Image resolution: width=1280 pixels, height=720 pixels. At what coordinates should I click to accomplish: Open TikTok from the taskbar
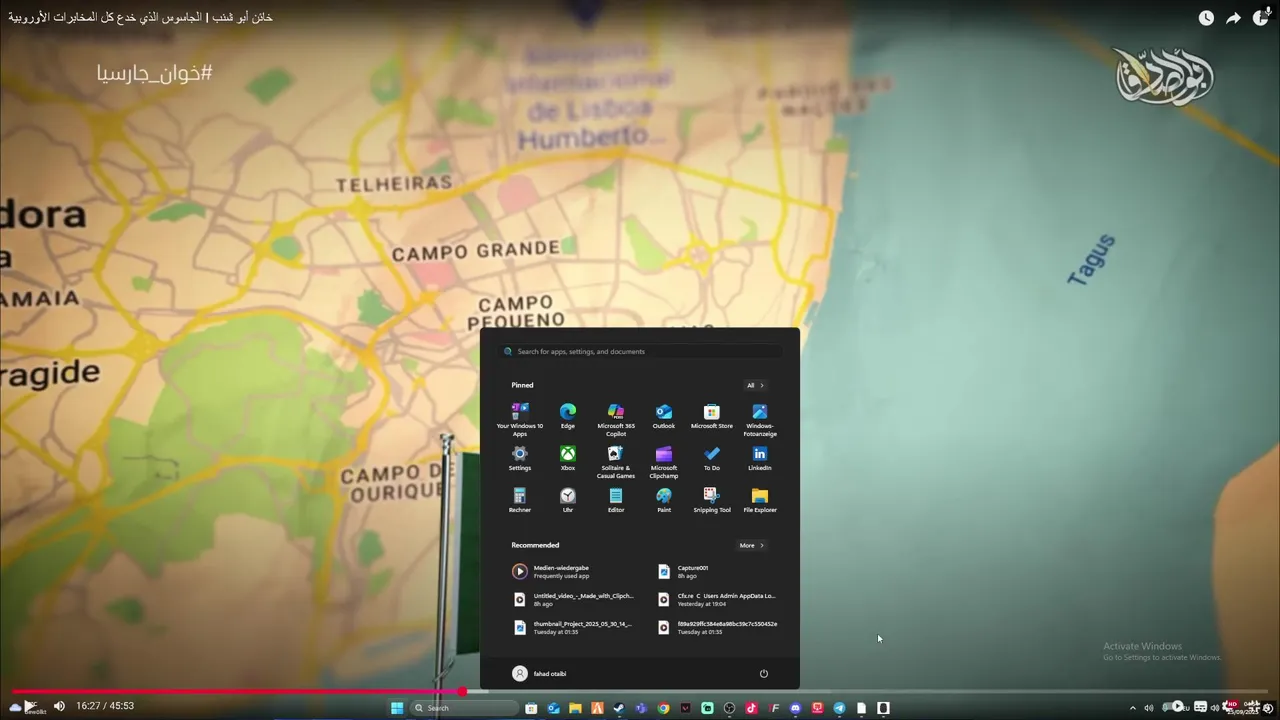751,708
